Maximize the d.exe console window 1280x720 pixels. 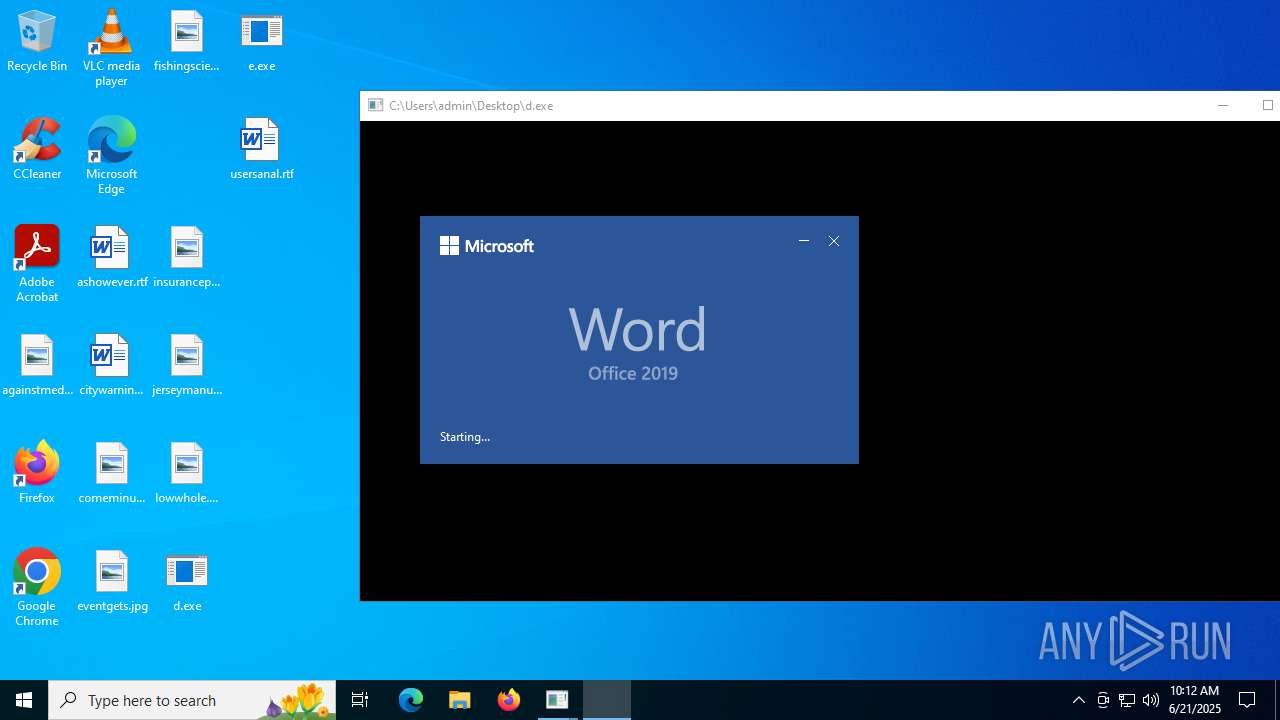(x=1267, y=105)
